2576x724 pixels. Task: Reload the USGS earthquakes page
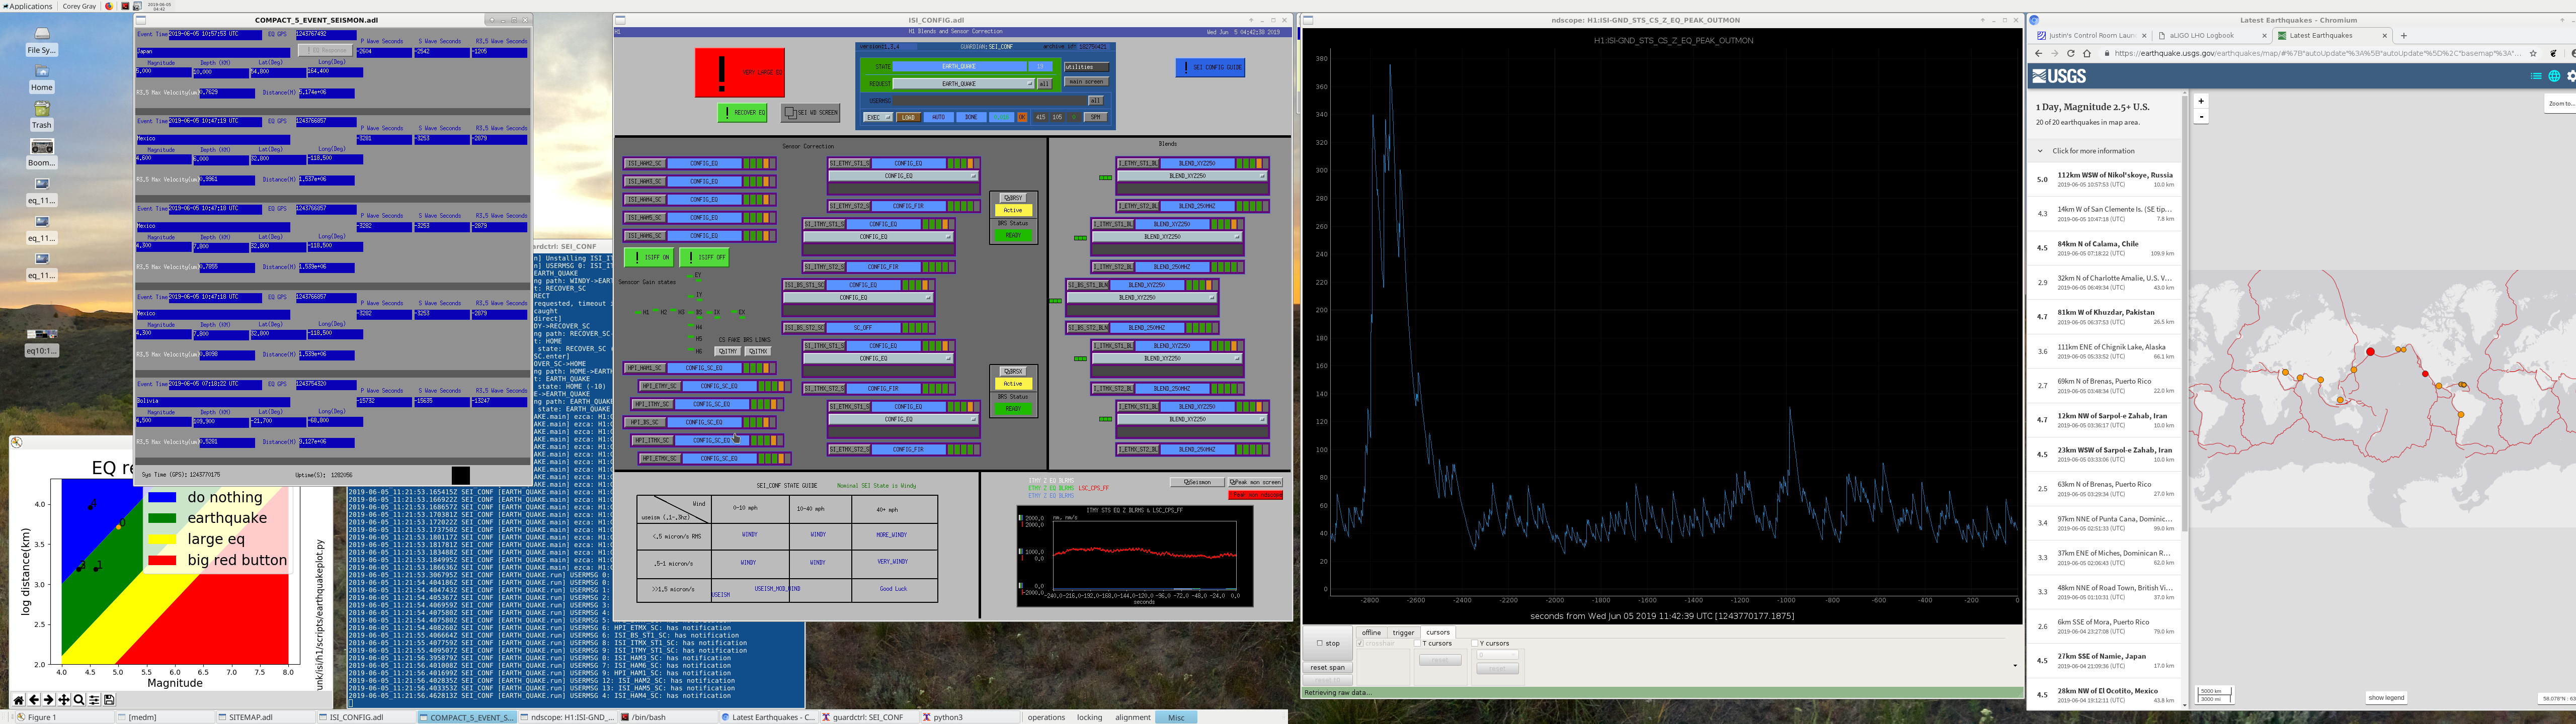(2070, 53)
